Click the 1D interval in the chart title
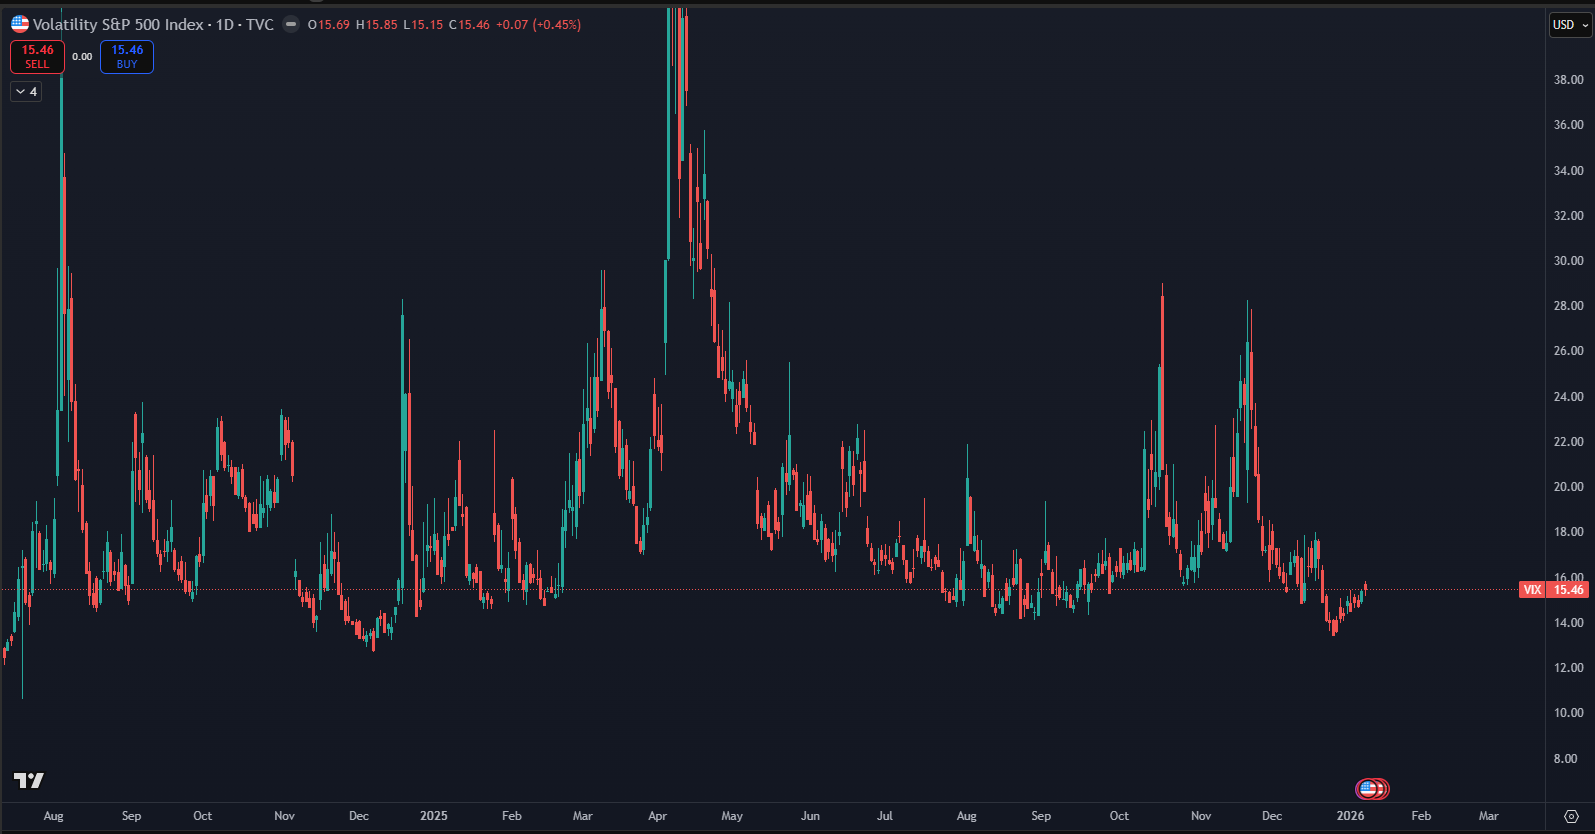 [225, 24]
